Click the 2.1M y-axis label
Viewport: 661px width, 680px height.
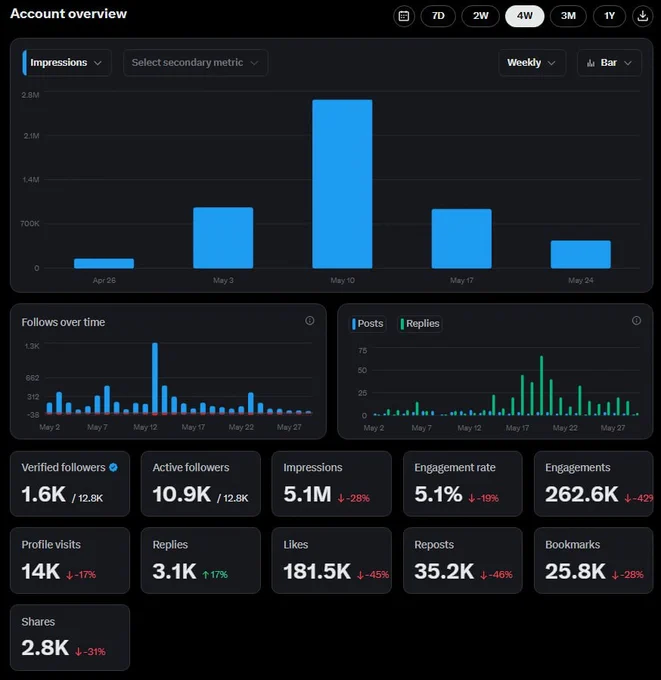(x=31, y=136)
